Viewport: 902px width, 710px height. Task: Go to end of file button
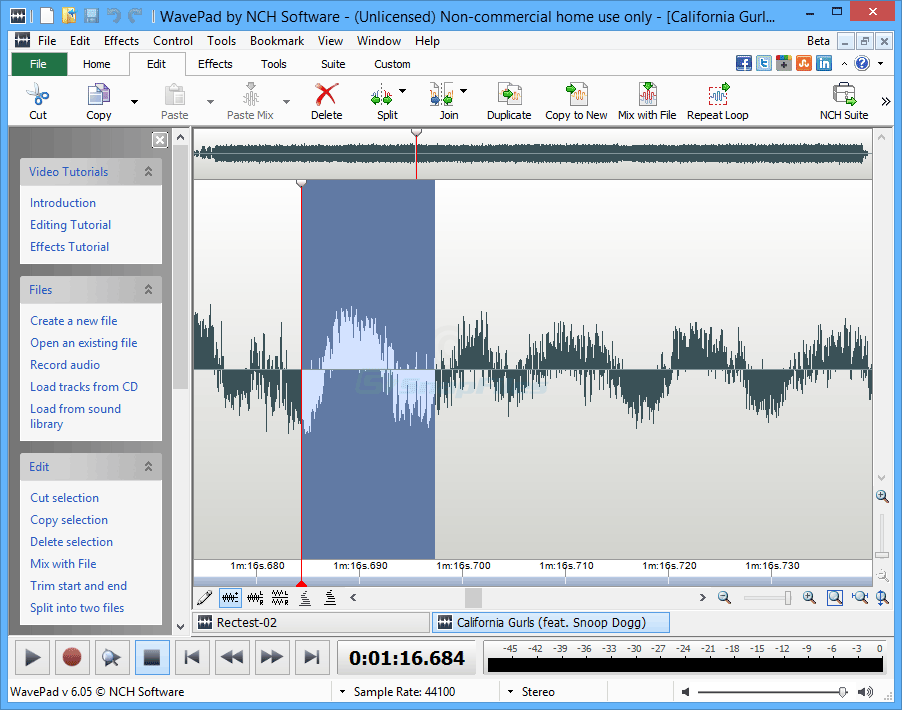click(312, 657)
